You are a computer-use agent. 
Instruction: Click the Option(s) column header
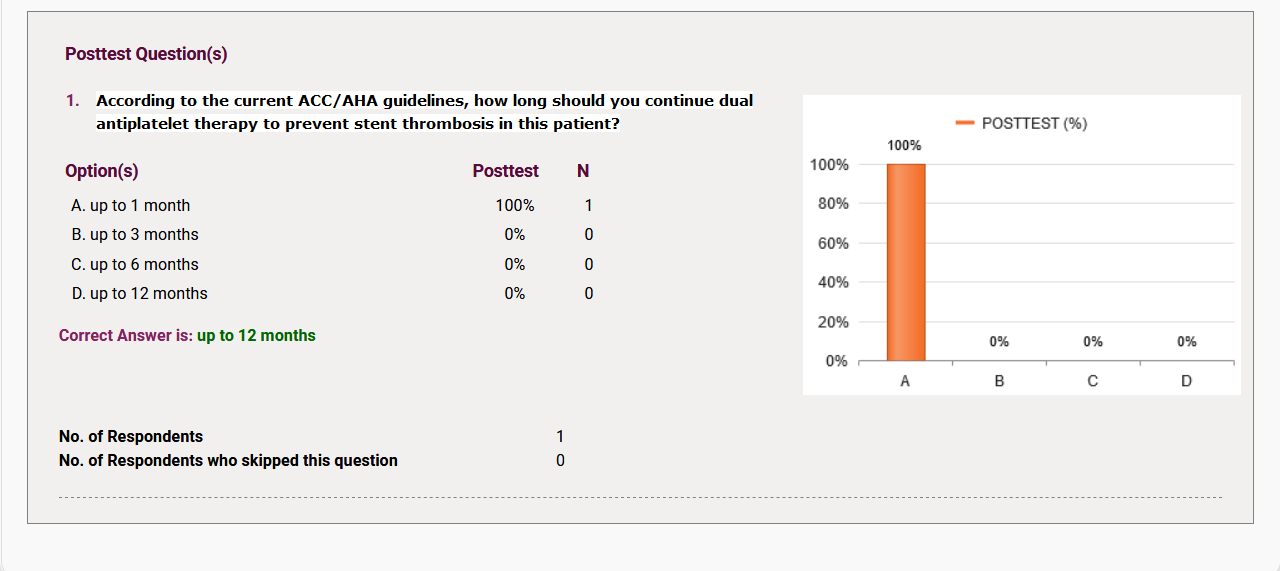tap(102, 171)
